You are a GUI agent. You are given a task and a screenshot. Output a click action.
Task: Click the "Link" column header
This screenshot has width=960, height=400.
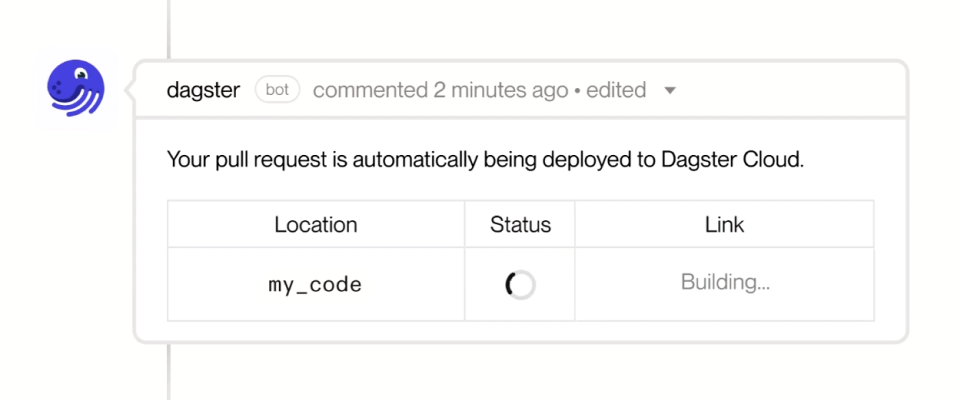tap(725, 225)
